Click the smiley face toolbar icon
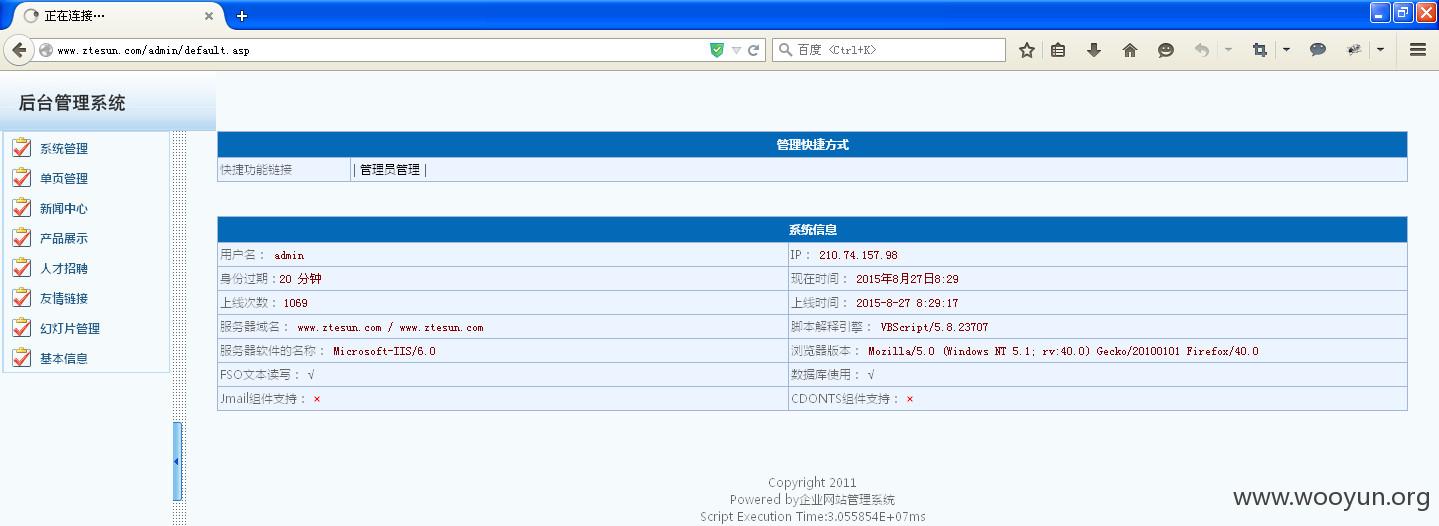 [x=1166, y=50]
